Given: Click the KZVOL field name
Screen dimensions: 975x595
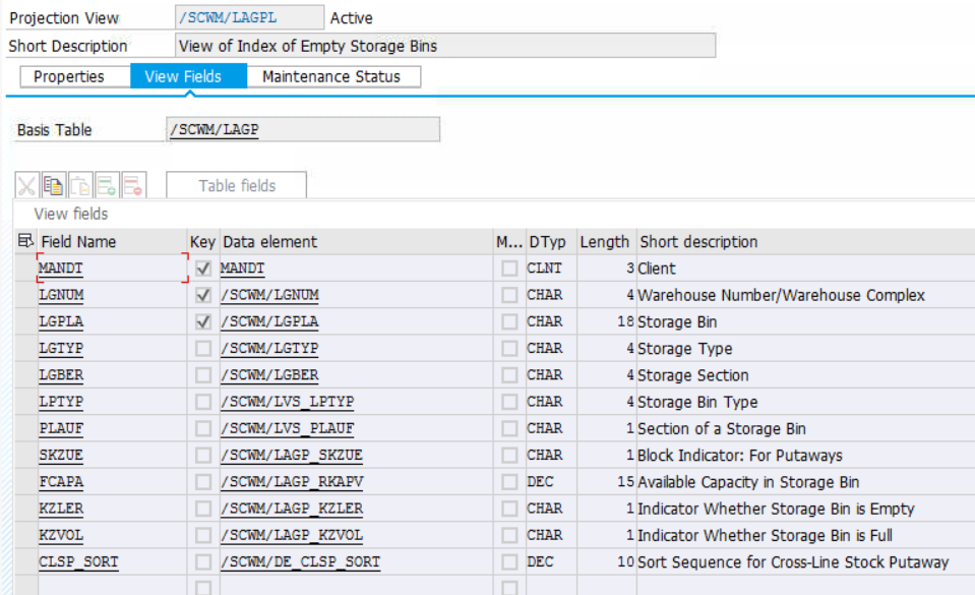Looking at the screenshot, I should [x=61, y=535].
